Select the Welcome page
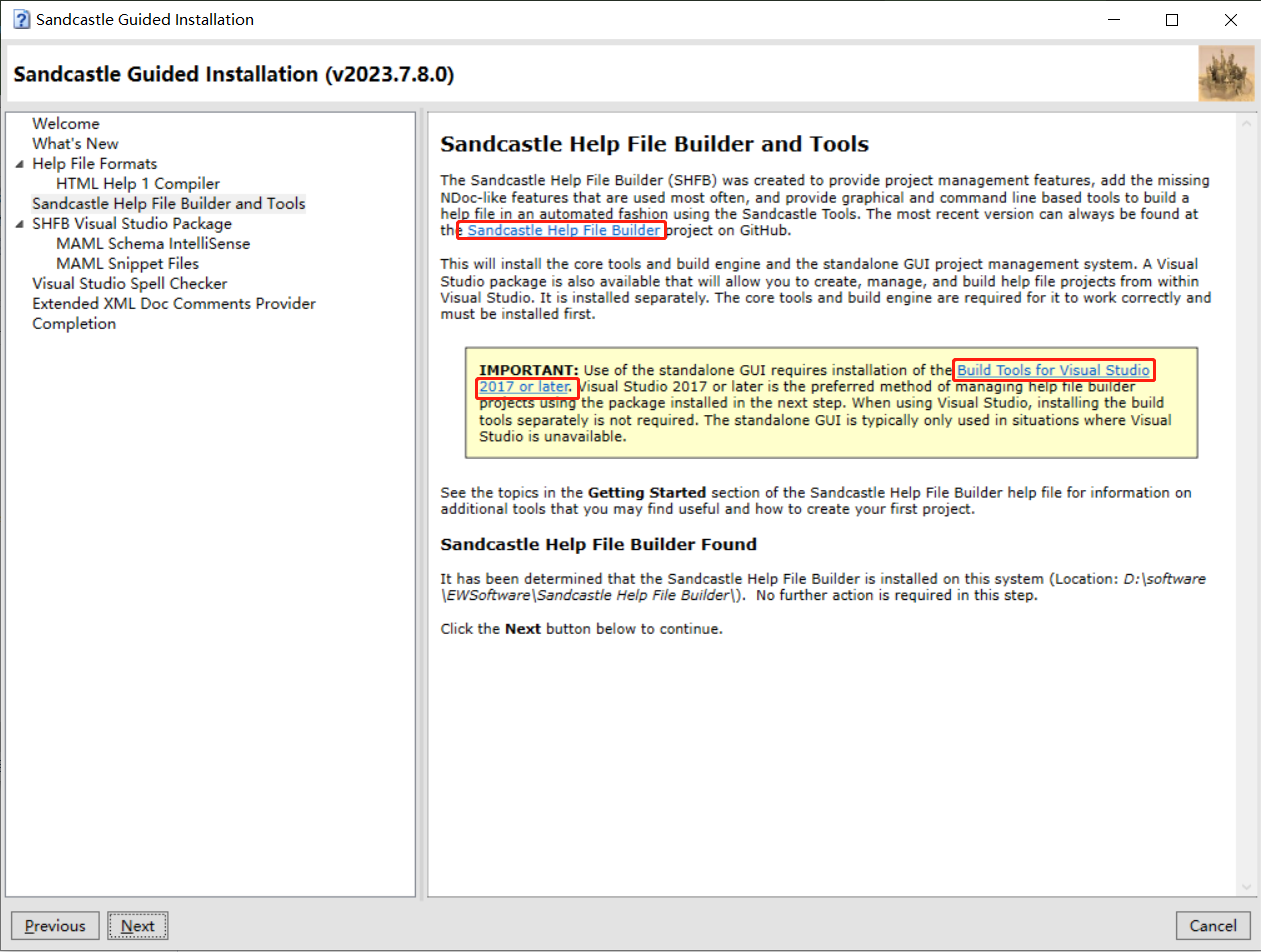The height and width of the screenshot is (952, 1261). click(66, 124)
